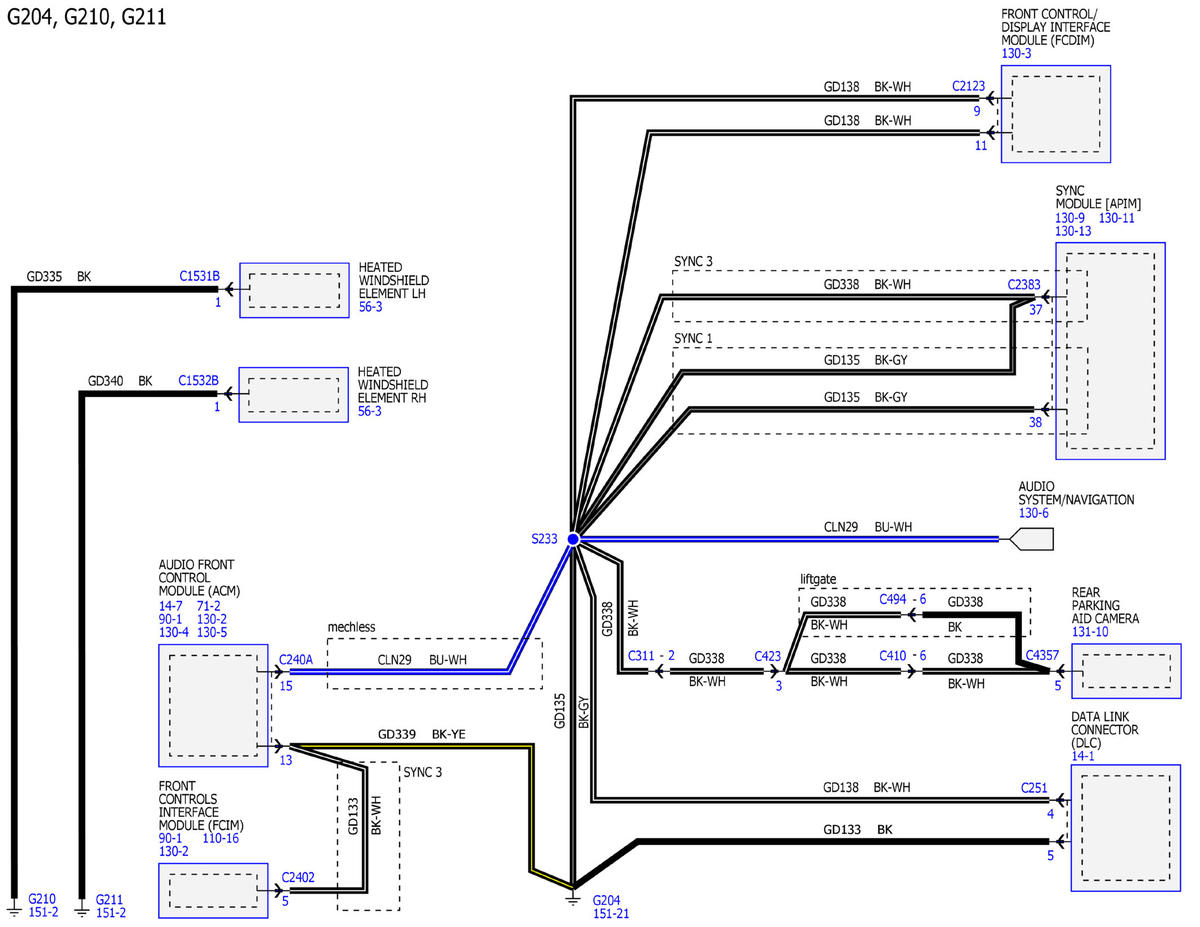Open page reference 130-6
The width and height of the screenshot is (1200, 927).
pyautogui.click(x=1033, y=513)
